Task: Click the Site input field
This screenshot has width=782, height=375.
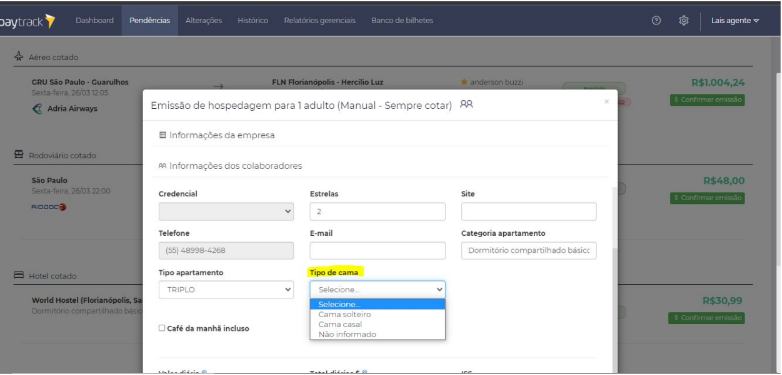Action: (529, 211)
